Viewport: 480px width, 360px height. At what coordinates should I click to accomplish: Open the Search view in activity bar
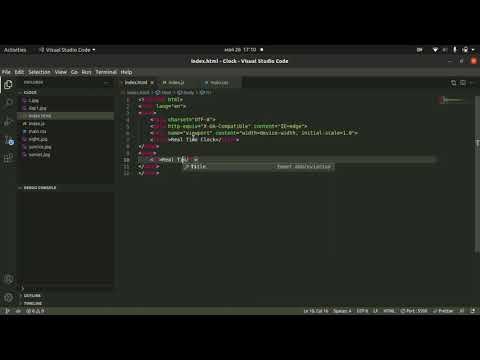click(8, 103)
